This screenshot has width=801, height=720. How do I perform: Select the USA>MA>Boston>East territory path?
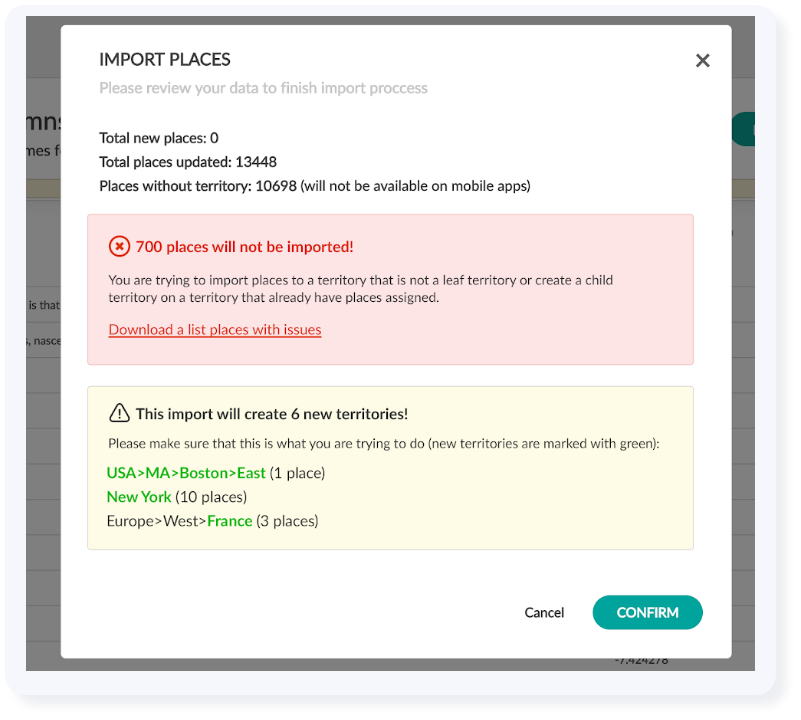[x=188, y=473]
